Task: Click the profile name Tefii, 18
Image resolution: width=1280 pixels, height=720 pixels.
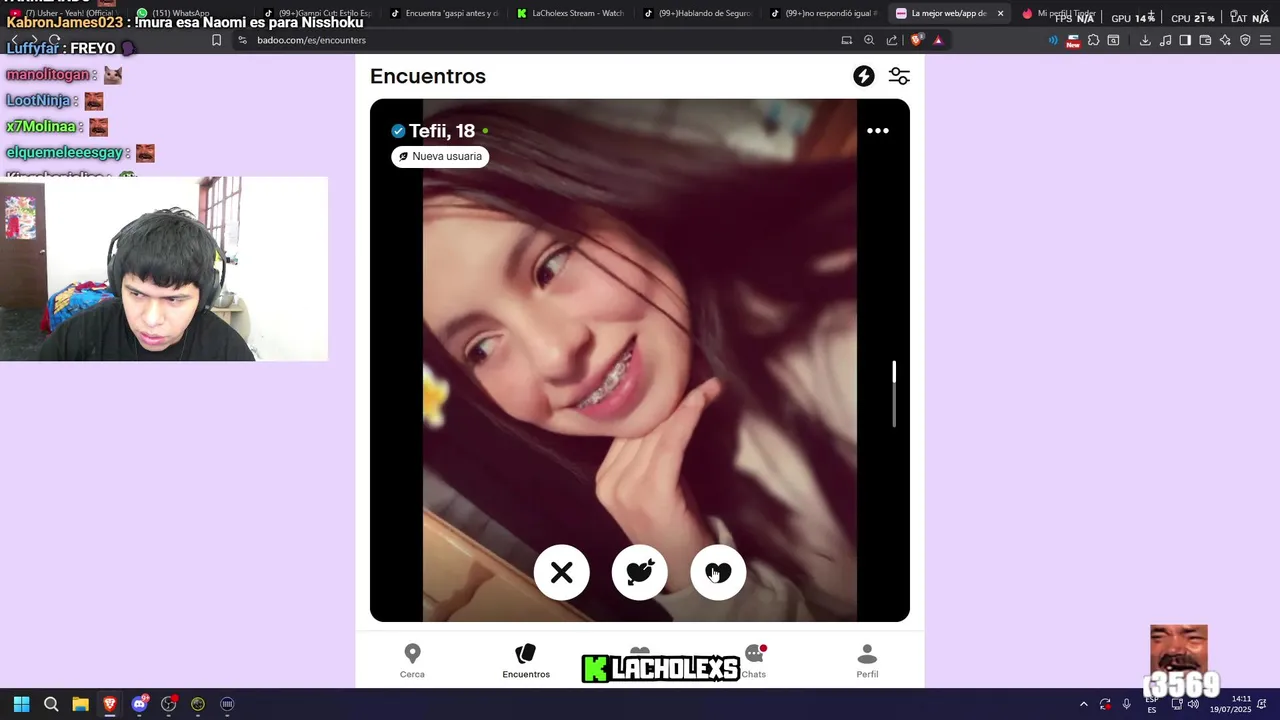Action: coord(442,131)
